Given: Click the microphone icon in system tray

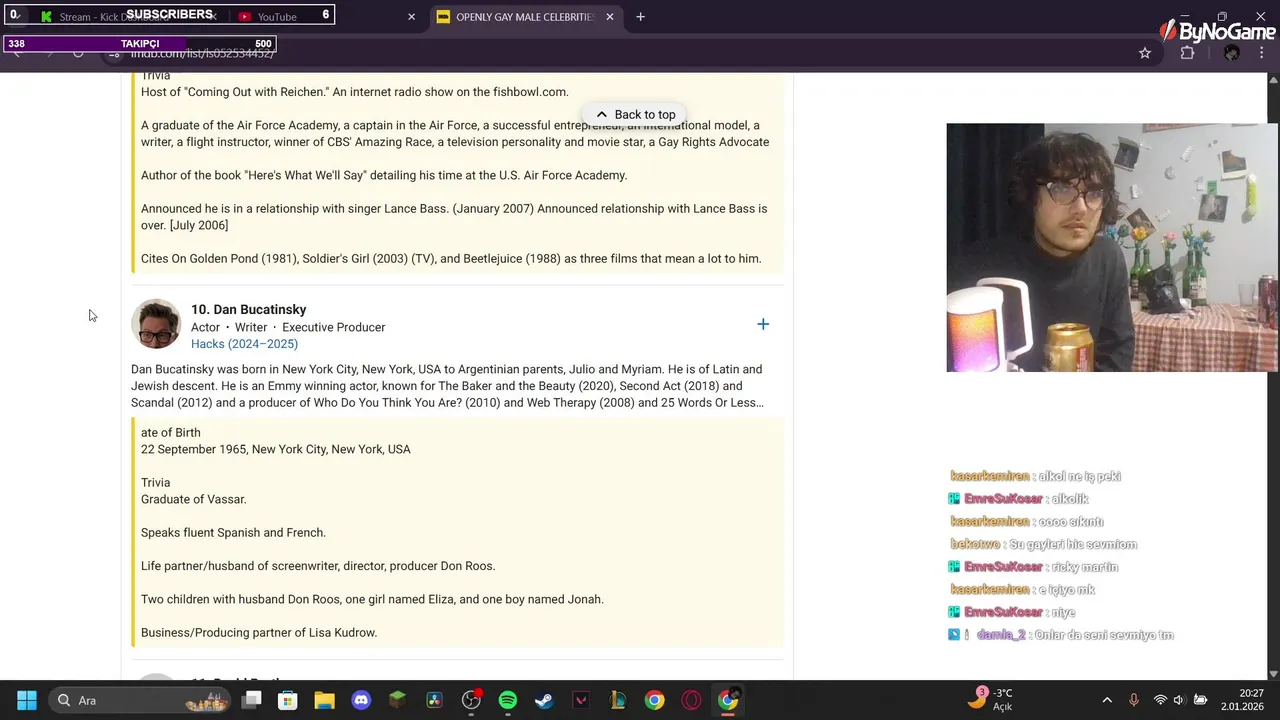Looking at the screenshot, I should click(x=1133, y=700).
